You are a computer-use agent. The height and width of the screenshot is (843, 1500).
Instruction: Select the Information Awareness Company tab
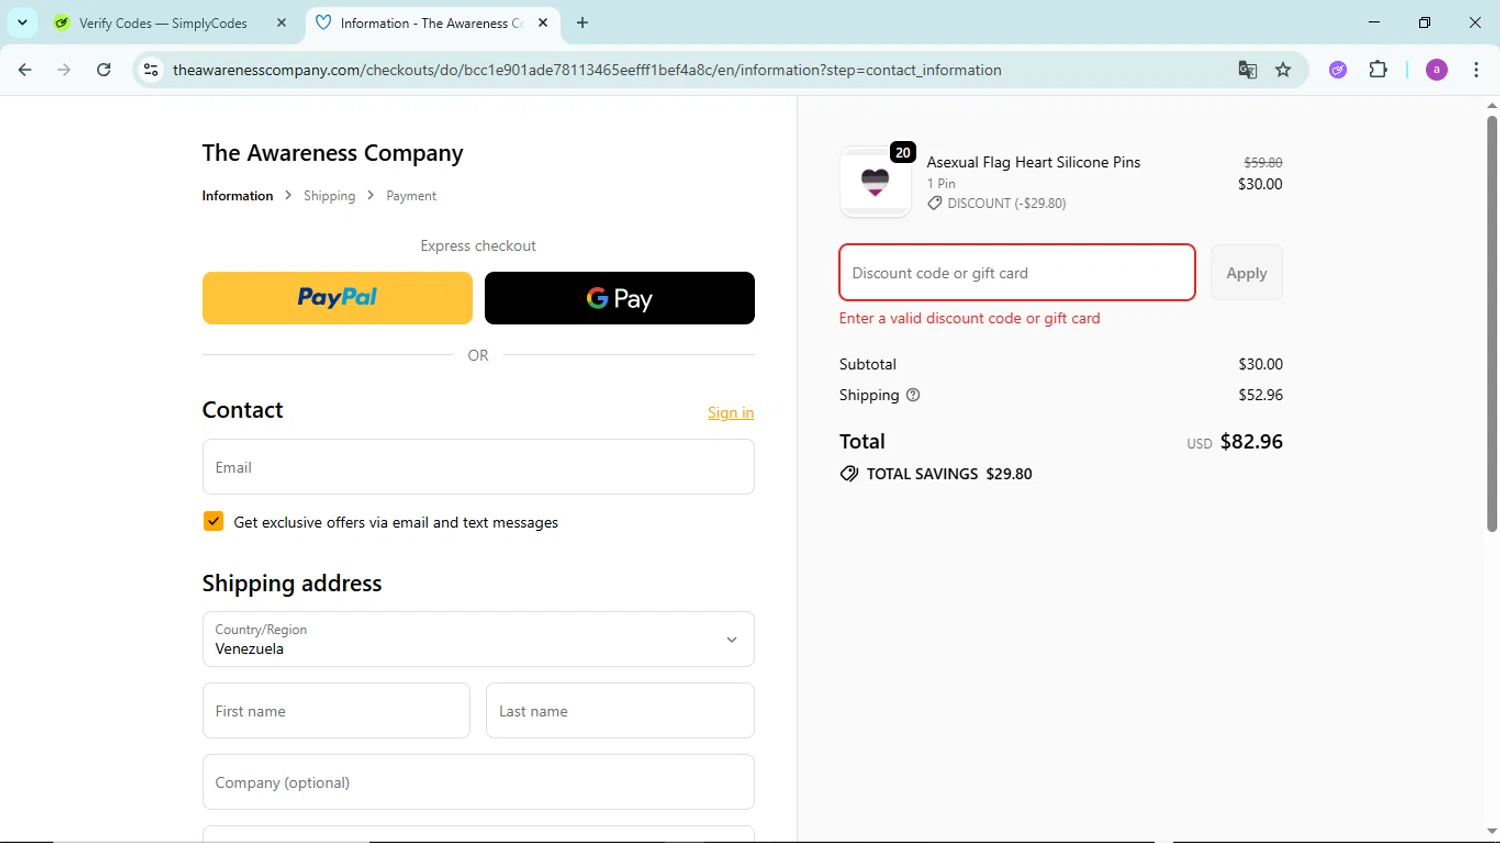coord(432,23)
